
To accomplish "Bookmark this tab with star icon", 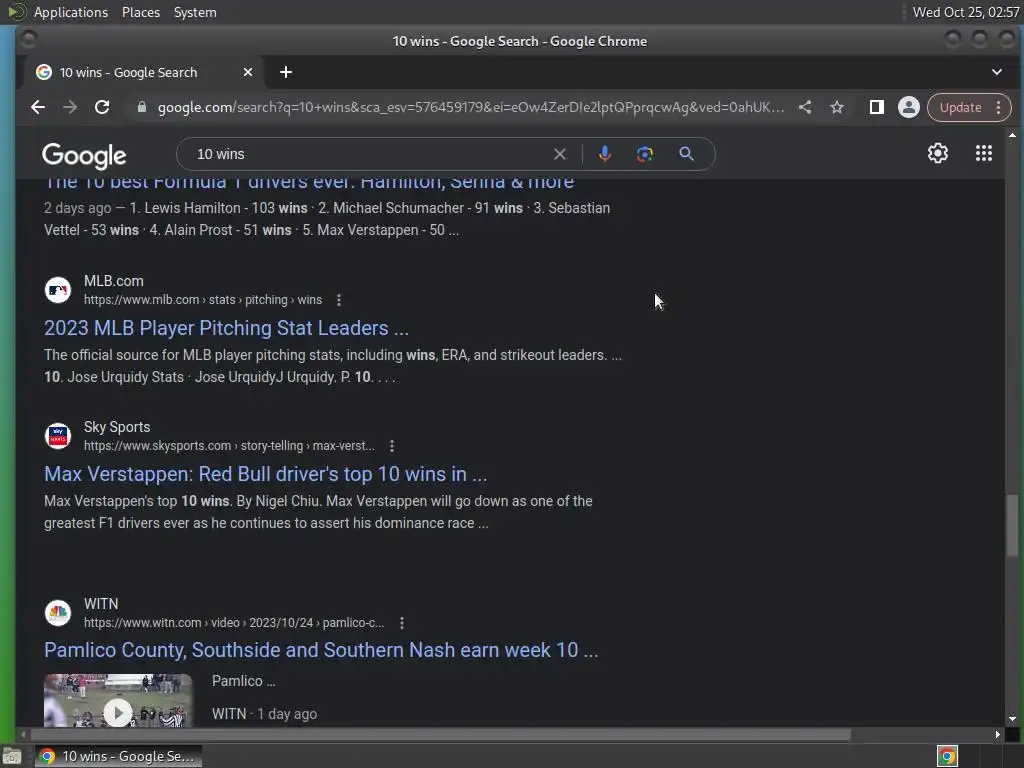I will click(837, 107).
